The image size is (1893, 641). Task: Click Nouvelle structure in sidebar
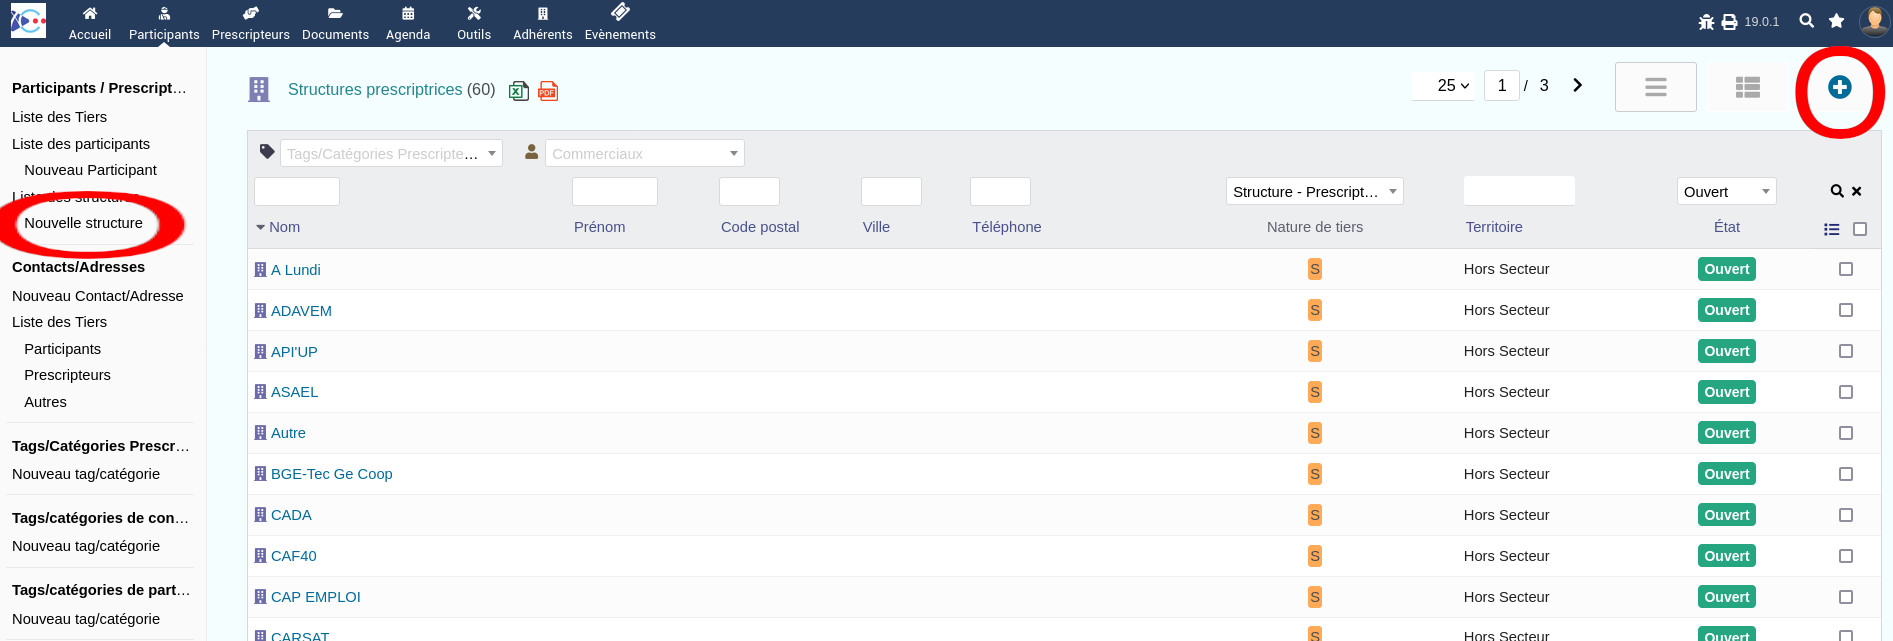(84, 223)
